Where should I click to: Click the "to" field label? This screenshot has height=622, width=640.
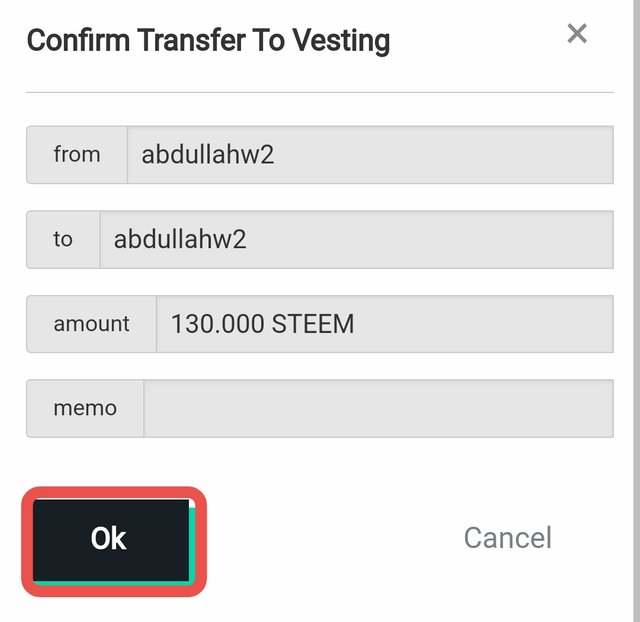63,239
